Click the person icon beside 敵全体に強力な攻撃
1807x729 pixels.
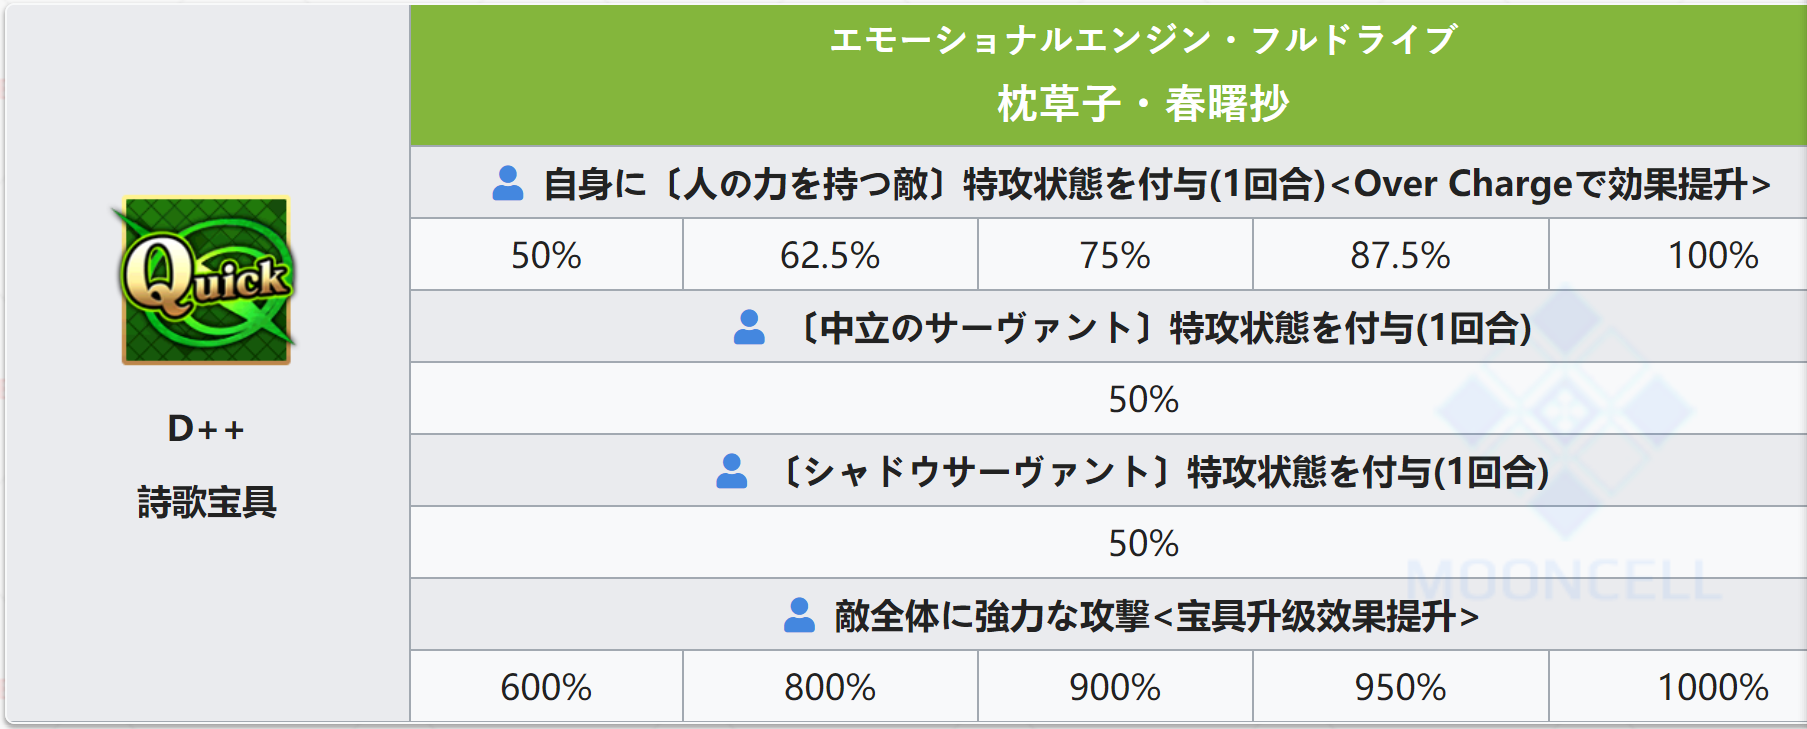(x=799, y=616)
